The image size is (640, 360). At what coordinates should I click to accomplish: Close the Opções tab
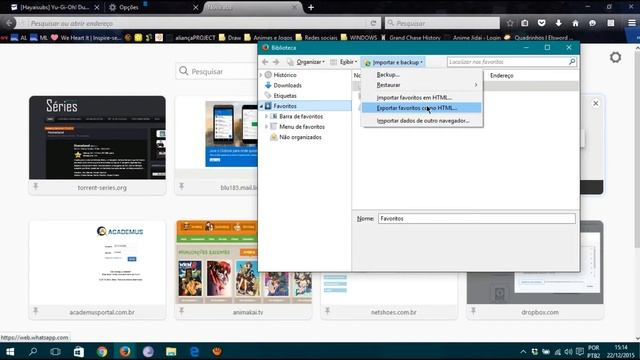pyautogui.click(x=195, y=7)
